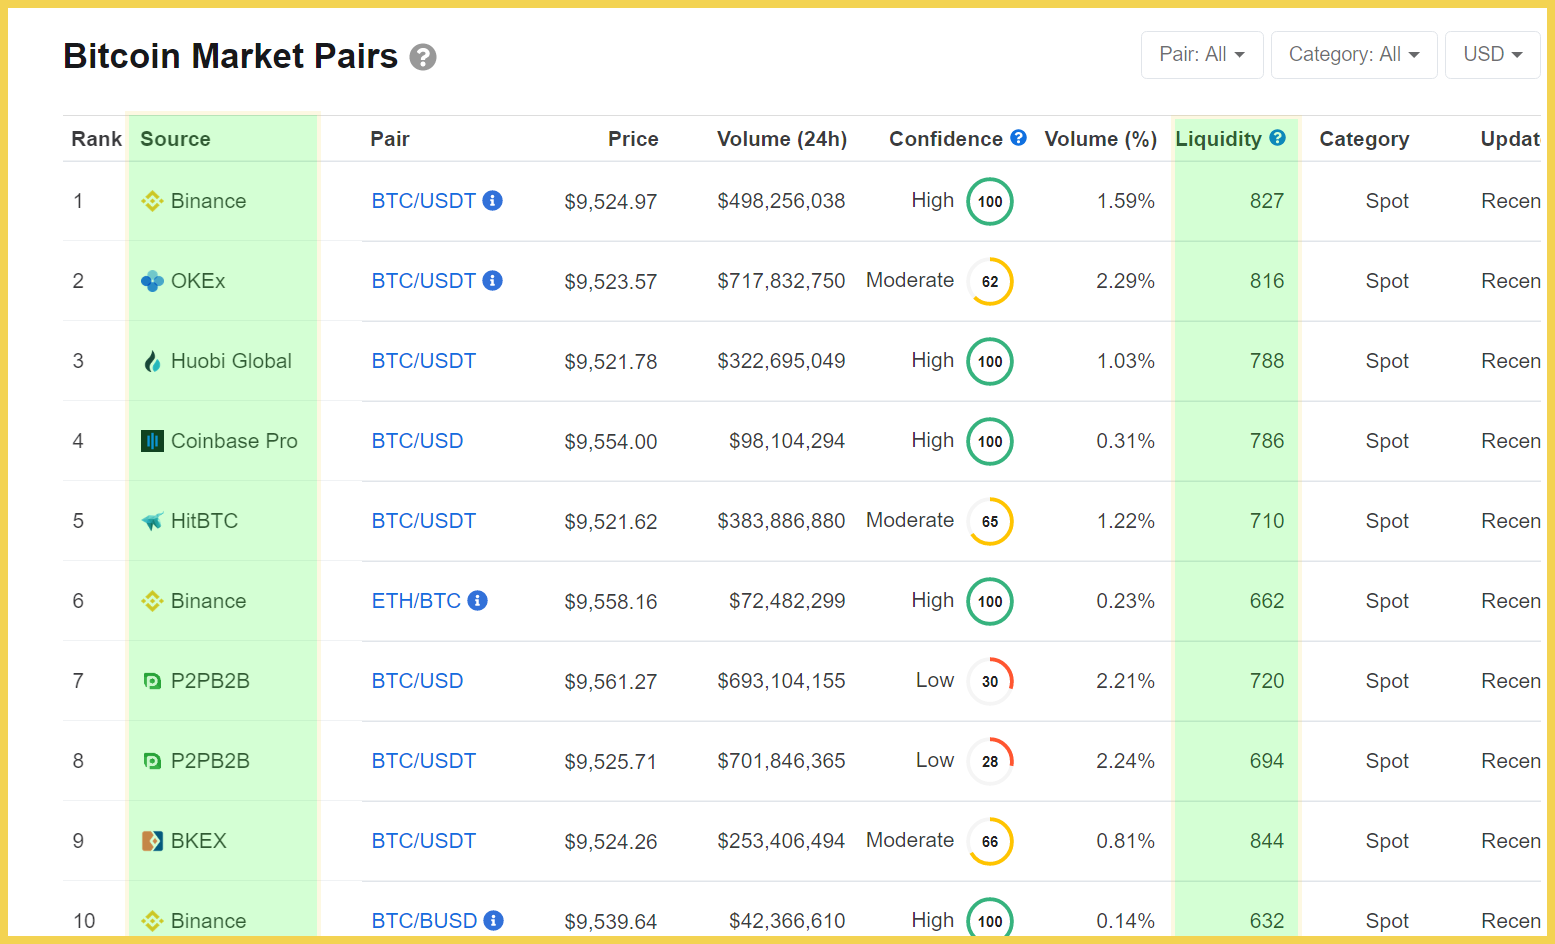Click the OKEx logo icon

click(152, 281)
